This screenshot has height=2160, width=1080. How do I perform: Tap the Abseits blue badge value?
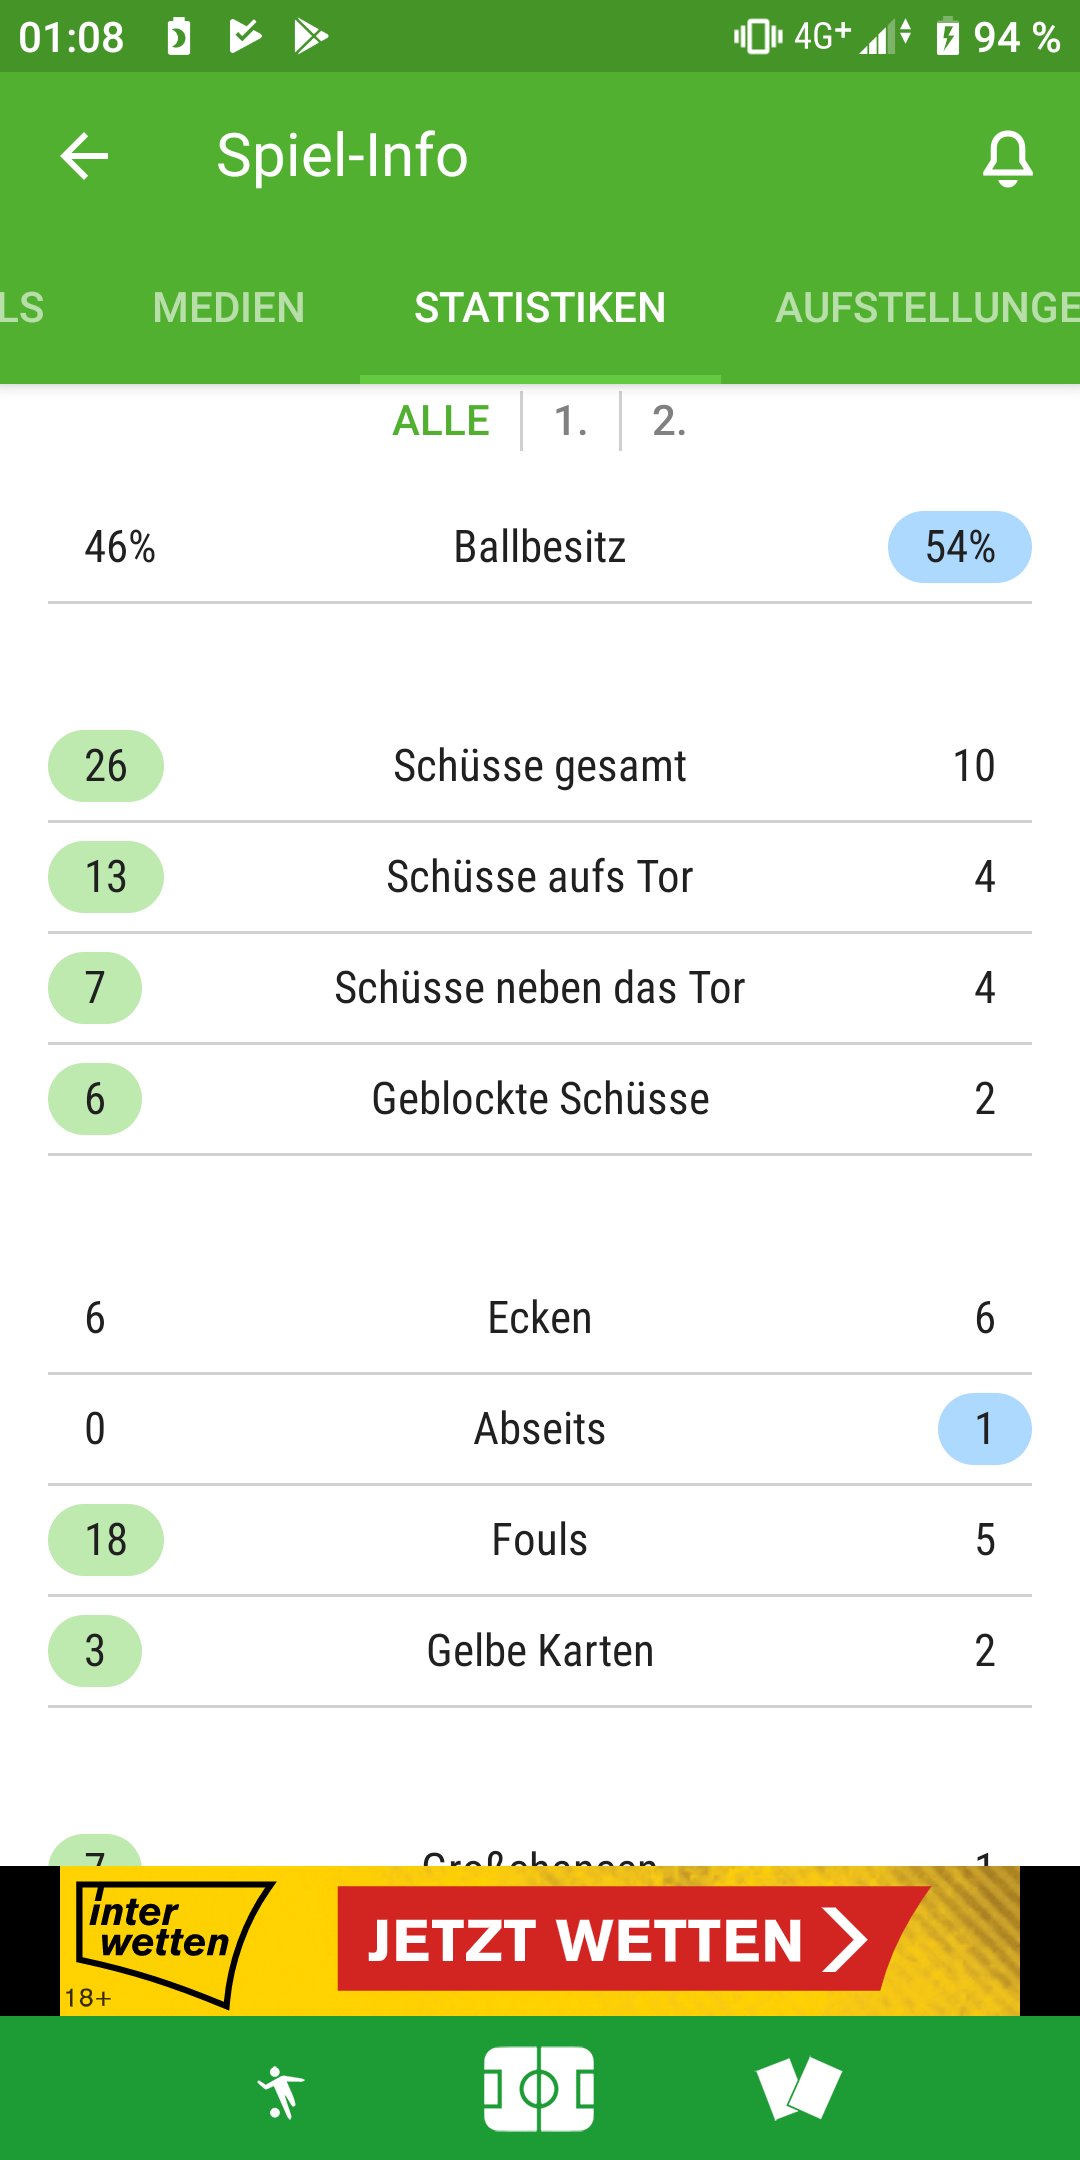[x=985, y=1429]
